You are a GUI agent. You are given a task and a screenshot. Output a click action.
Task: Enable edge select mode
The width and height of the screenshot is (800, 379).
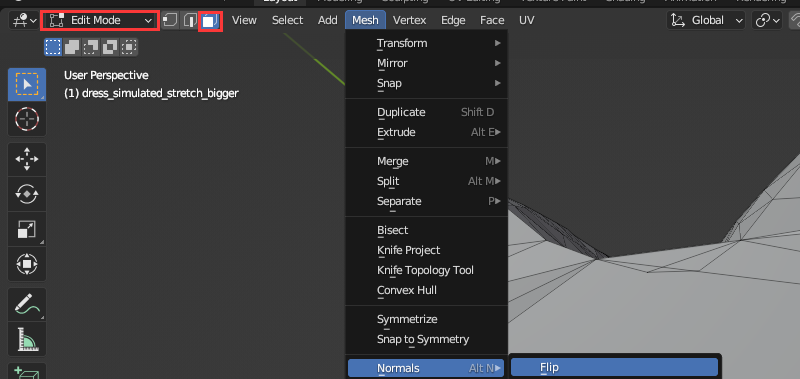(190, 20)
